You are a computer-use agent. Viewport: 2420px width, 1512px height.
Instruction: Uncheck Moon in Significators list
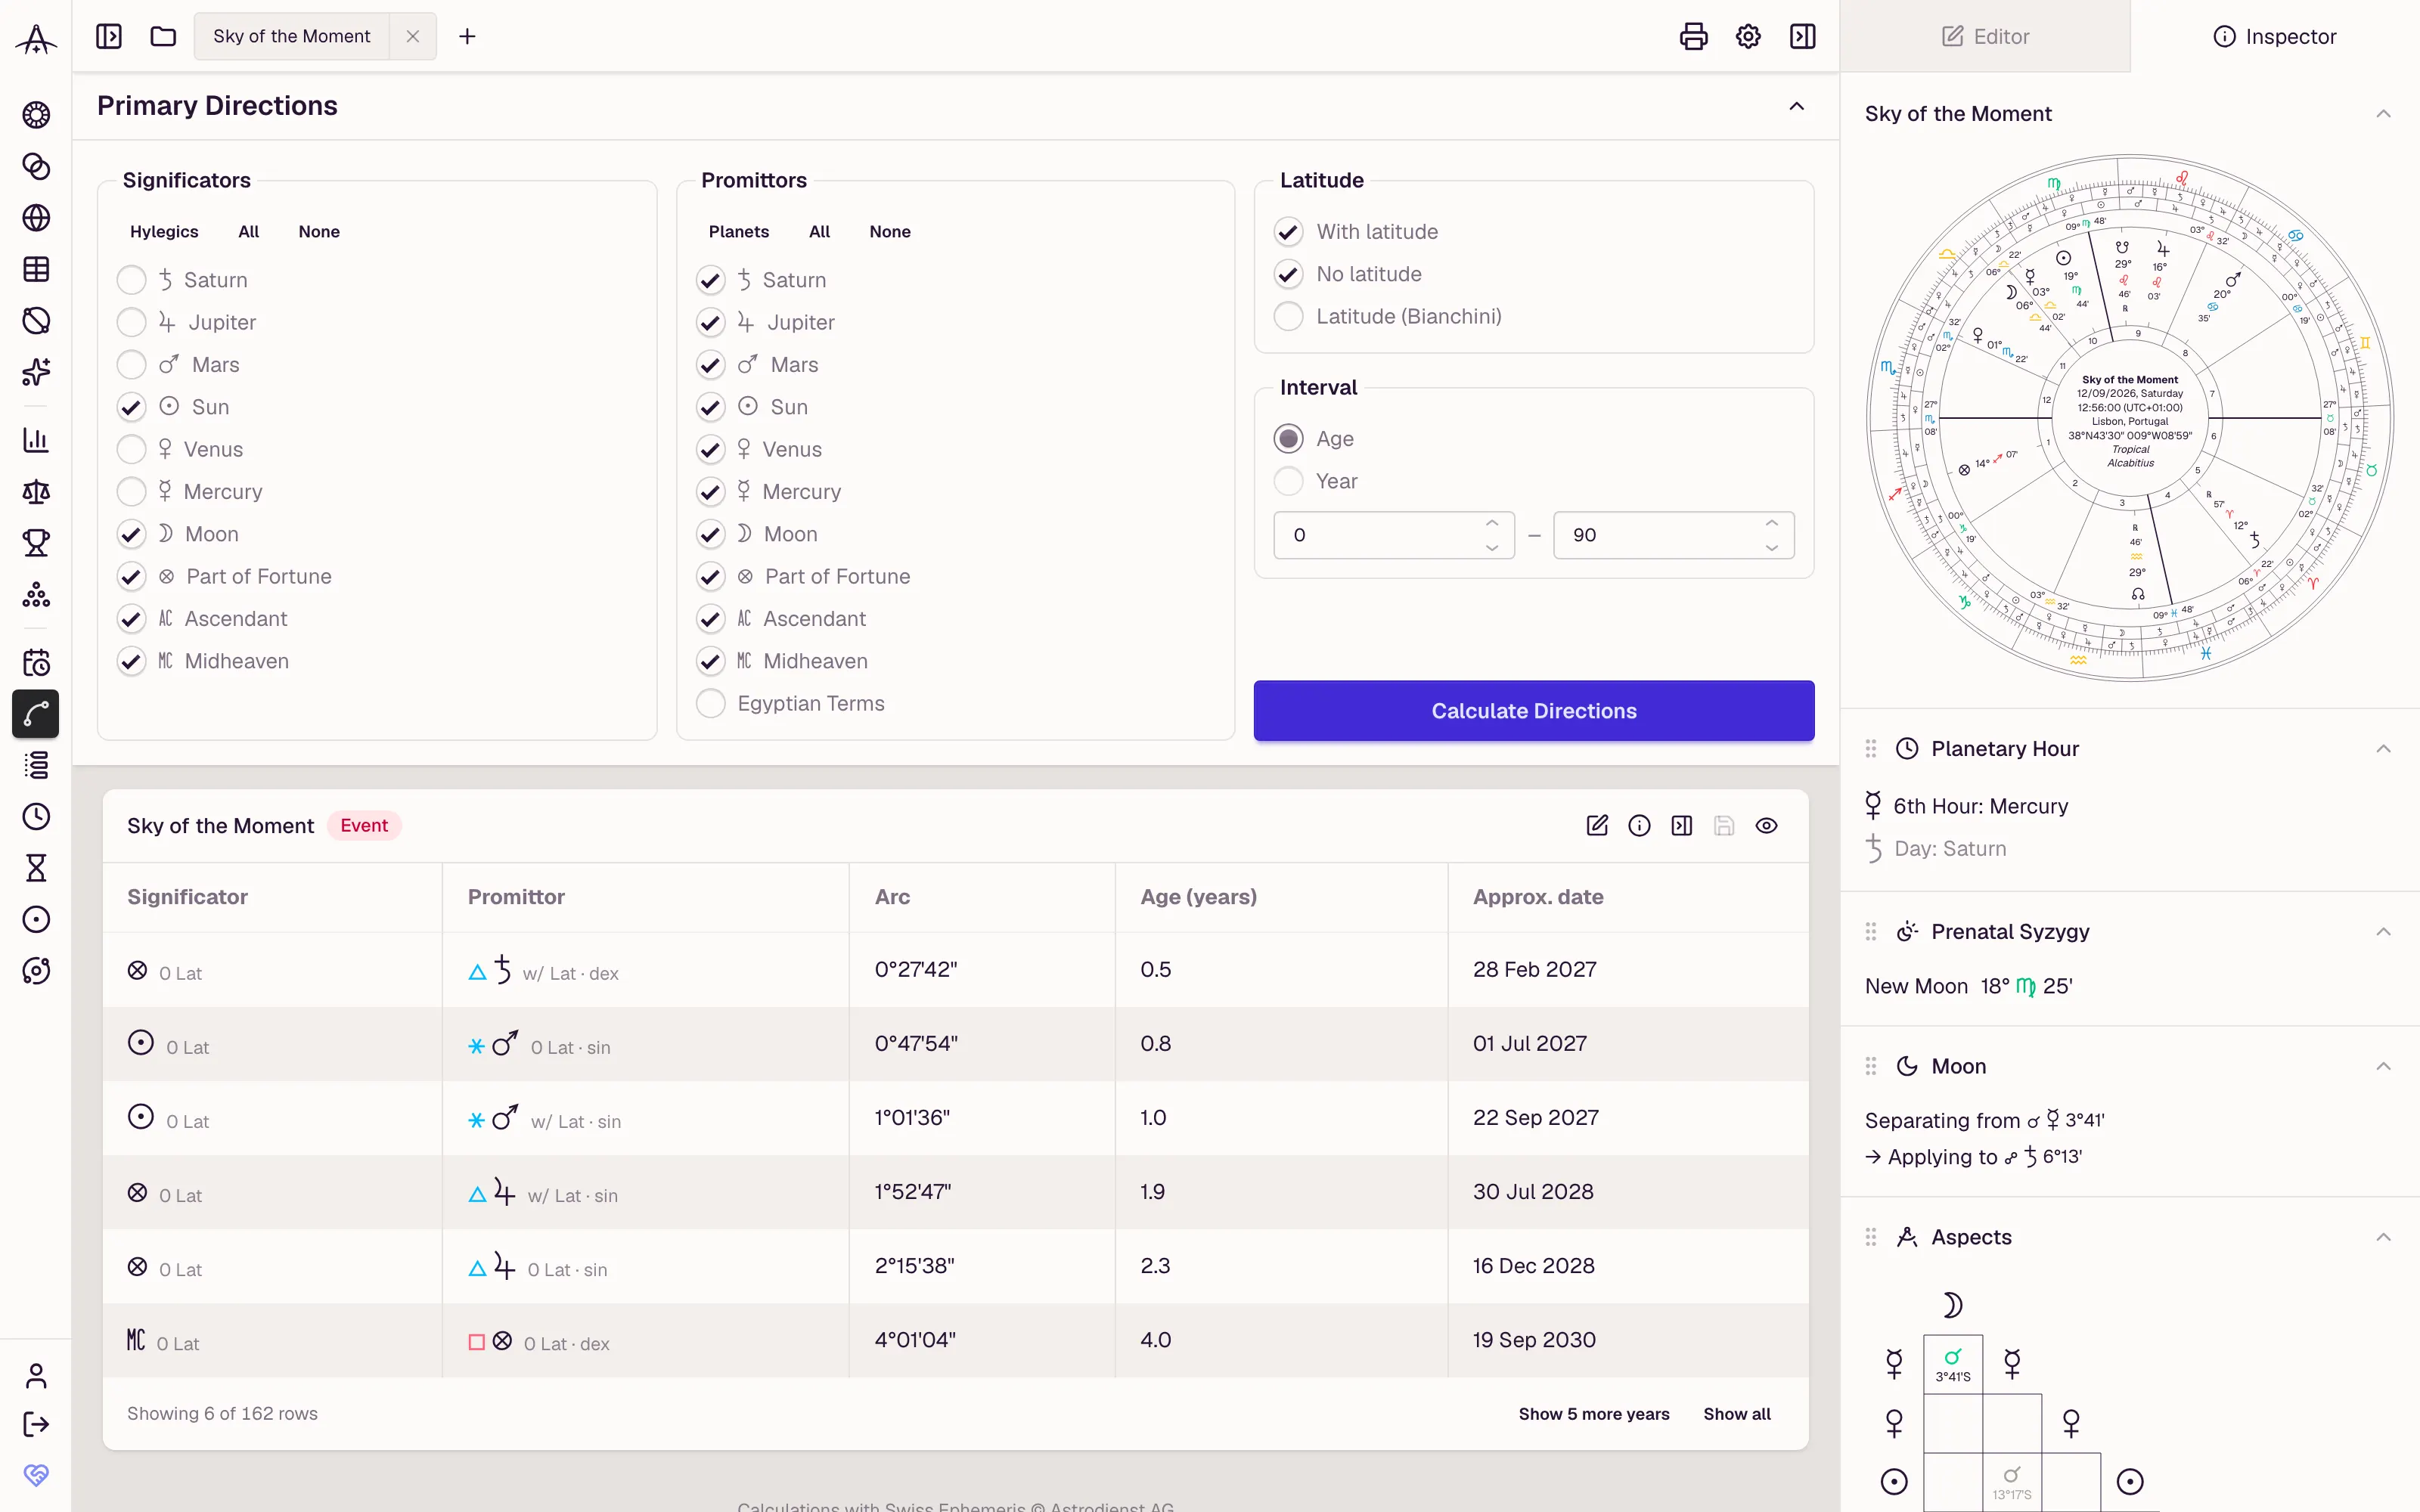tap(131, 534)
